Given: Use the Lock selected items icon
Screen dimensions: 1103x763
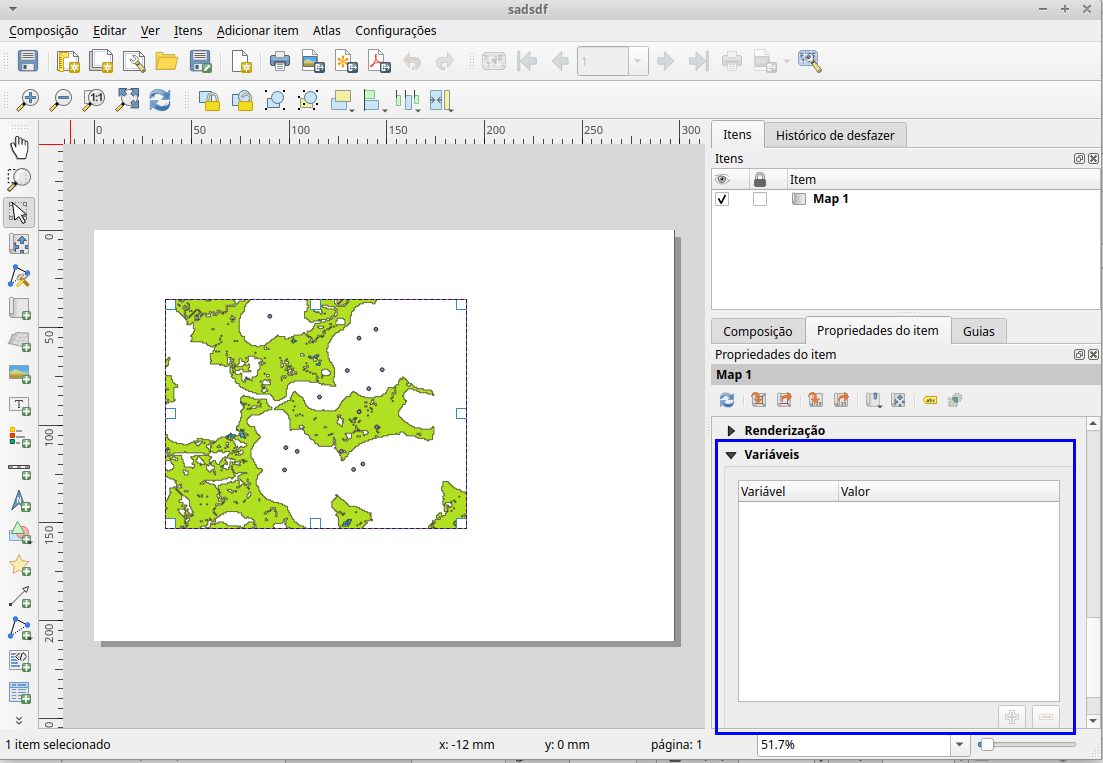Looking at the screenshot, I should [x=209, y=100].
